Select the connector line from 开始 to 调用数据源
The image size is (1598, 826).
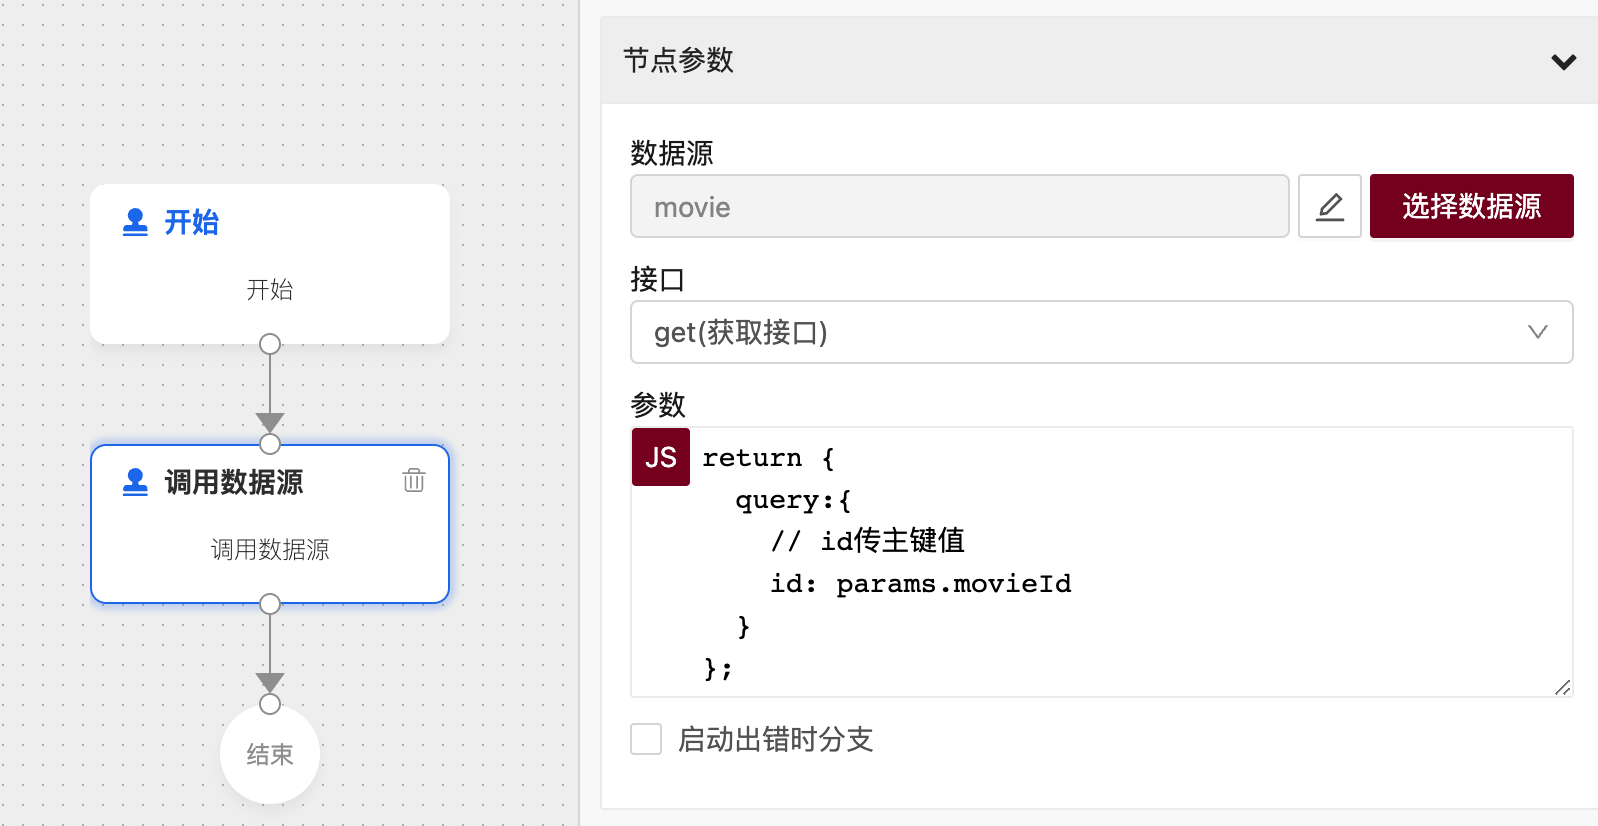(x=270, y=385)
